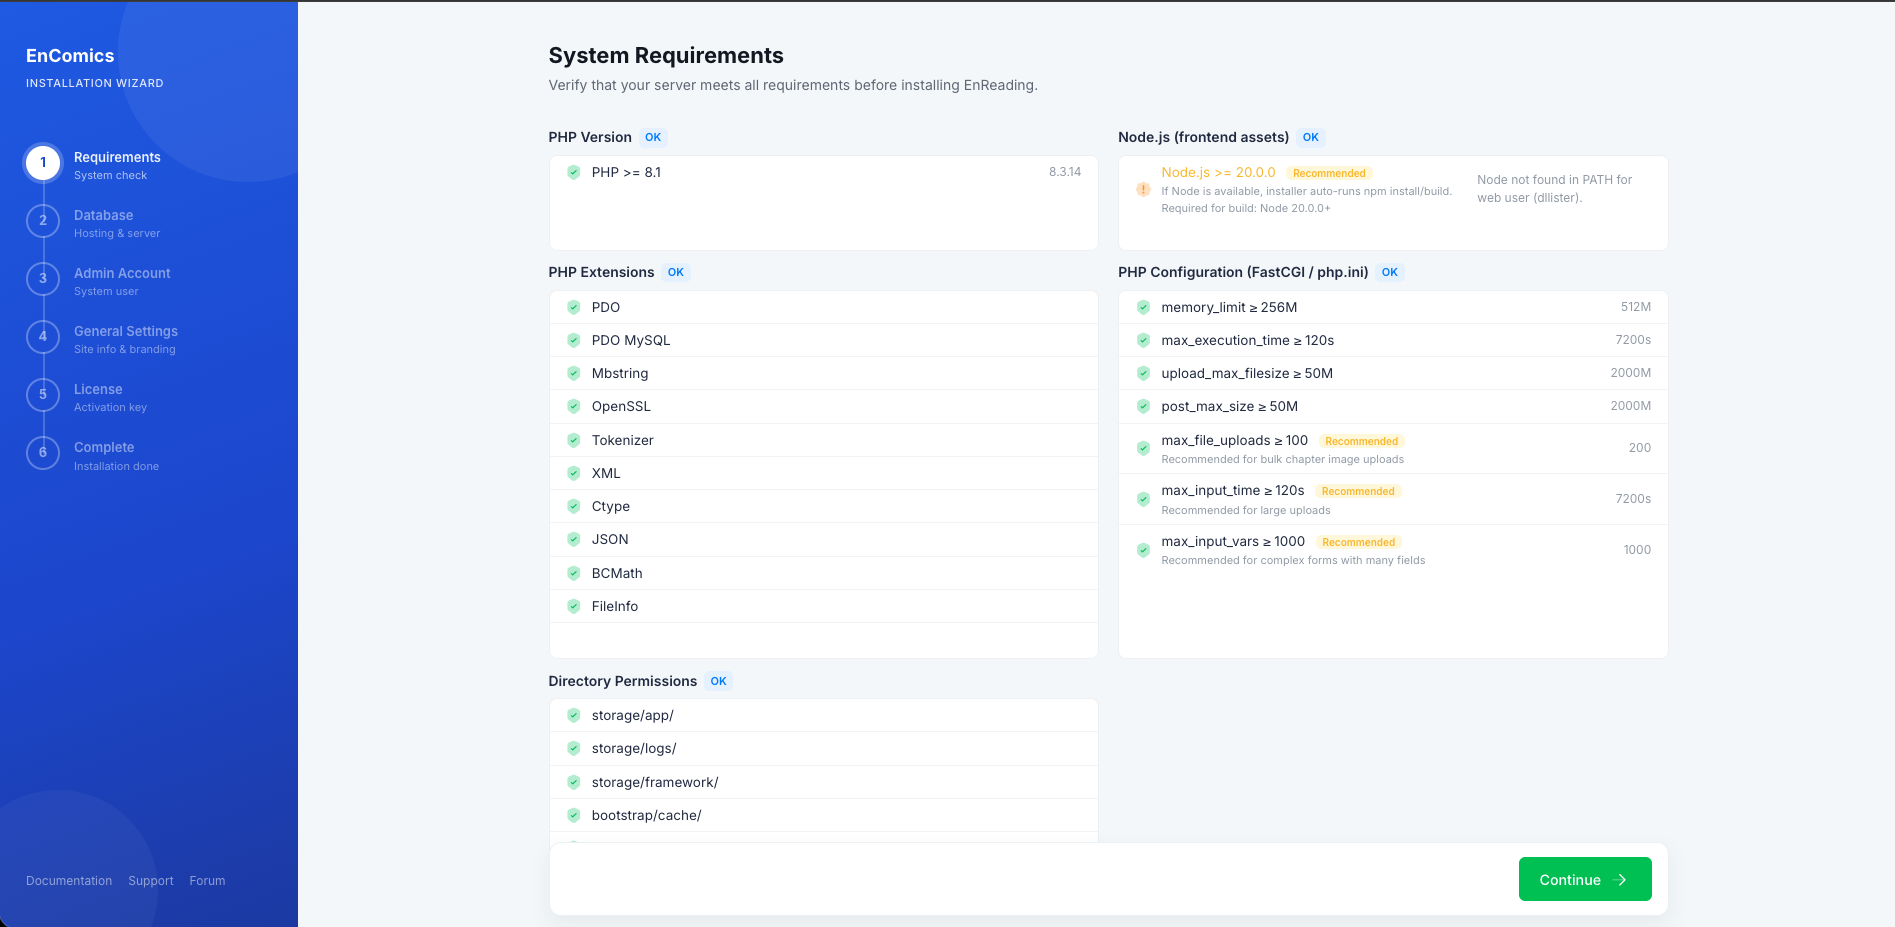This screenshot has width=1895, height=927.
Task: Click the Recommended tag beside max_input_time
Action: point(1358,491)
